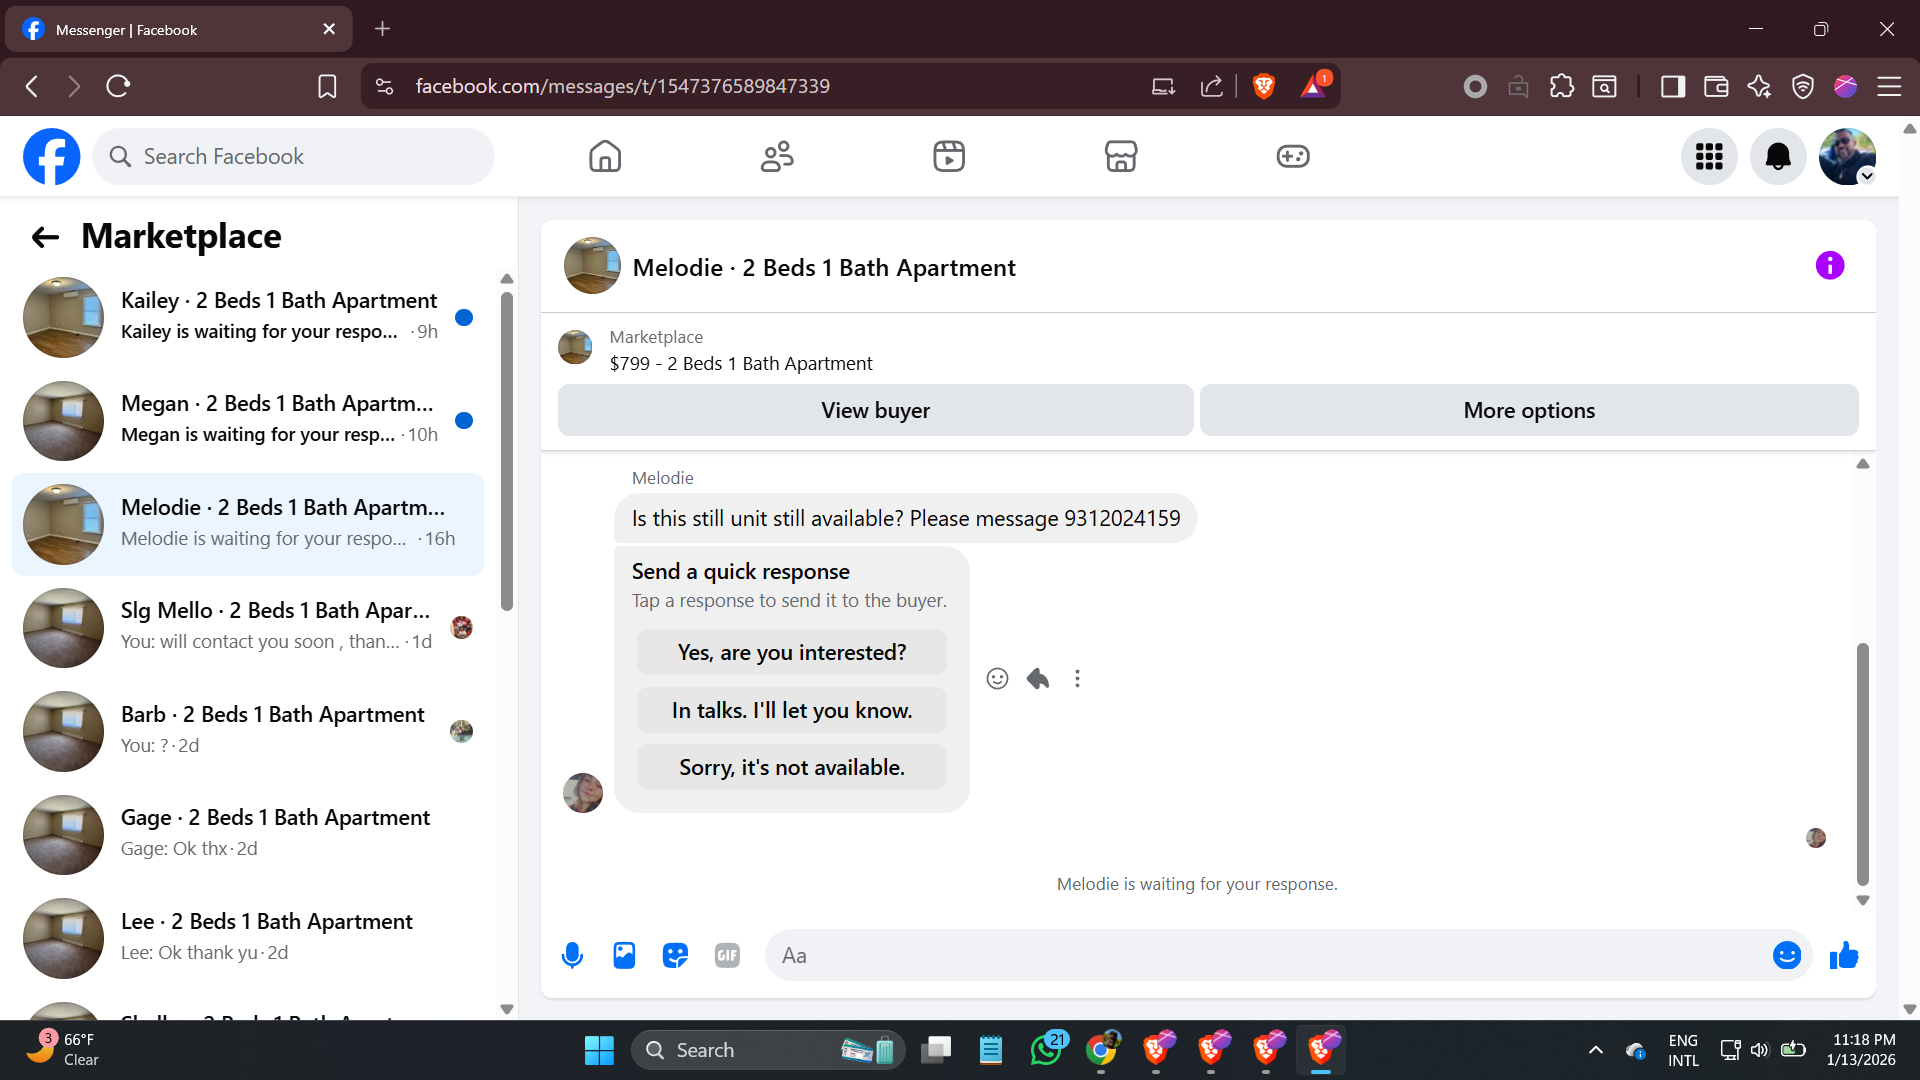Reply to Melodie's message with arrow icon
The height and width of the screenshot is (1080, 1920).
pyautogui.click(x=1038, y=679)
